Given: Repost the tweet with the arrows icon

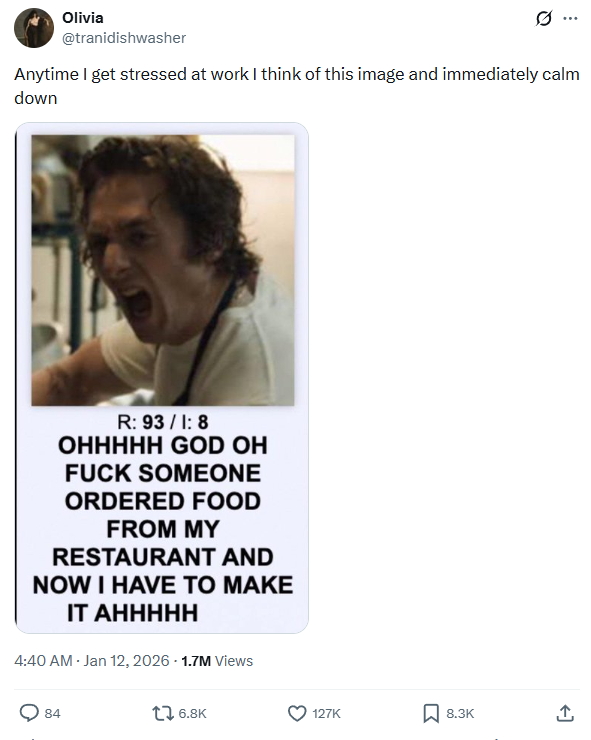Looking at the screenshot, I should tap(163, 713).
